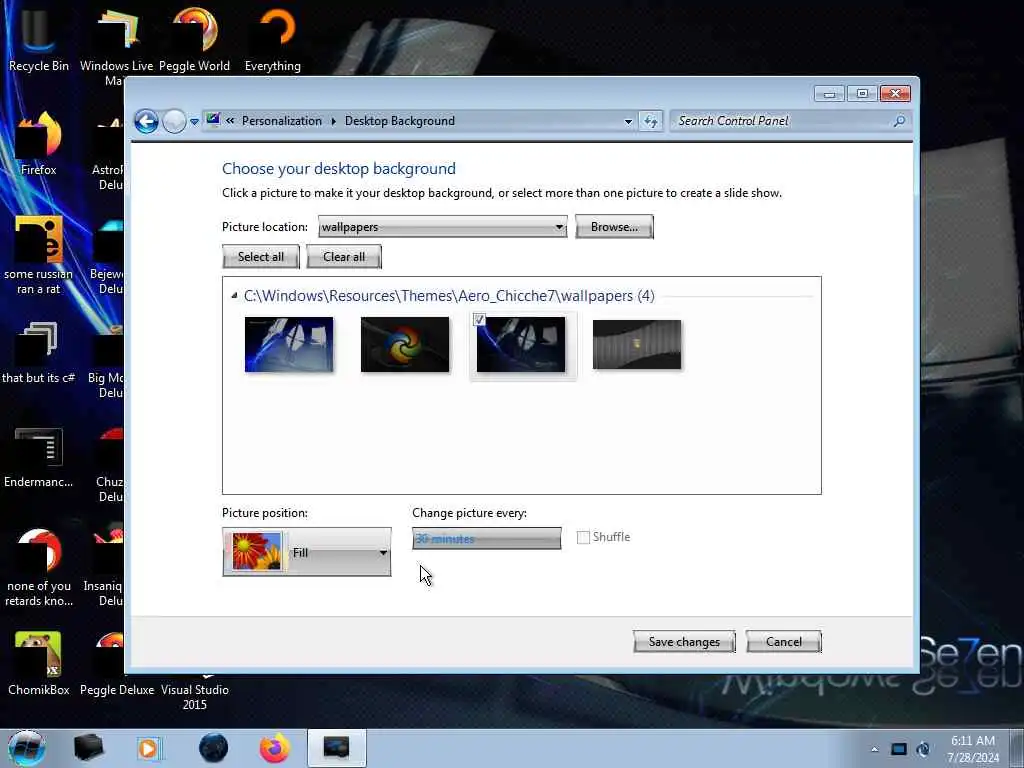Open media player taskbar icon
This screenshot has height=768, width=1024.
pyautogui.click(x=148, y=748)
